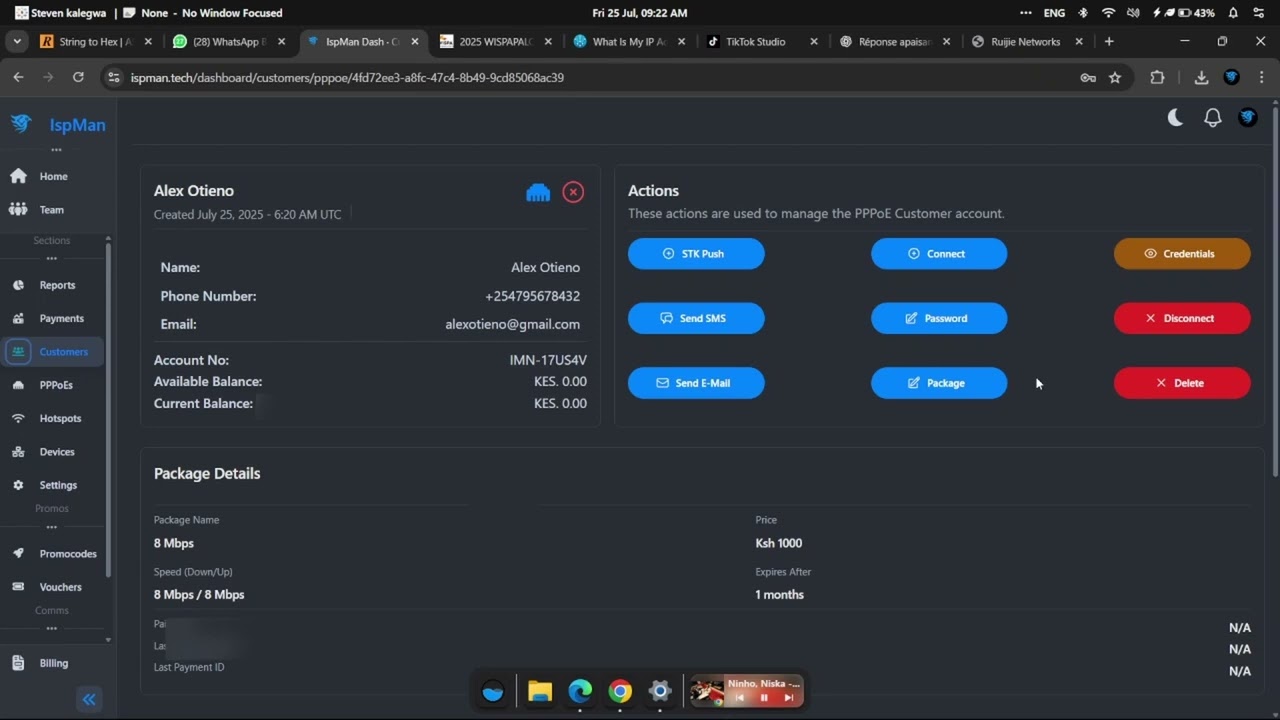The height and width of the screenshot is (720, 1280).
Task: Click the Send SMS button
Action: pyautogui.click(x=696, y=318)
